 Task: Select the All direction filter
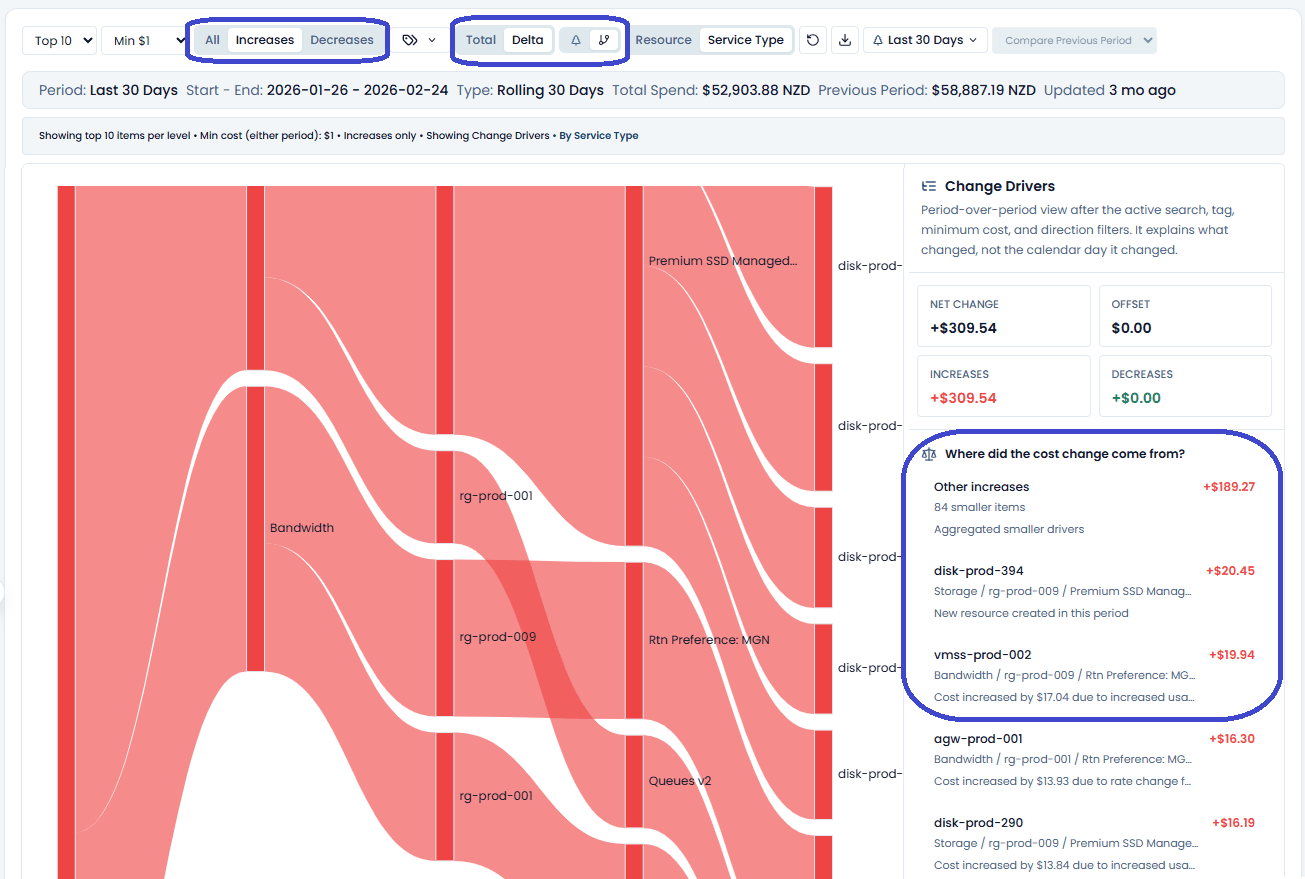(x=212, y=40)
